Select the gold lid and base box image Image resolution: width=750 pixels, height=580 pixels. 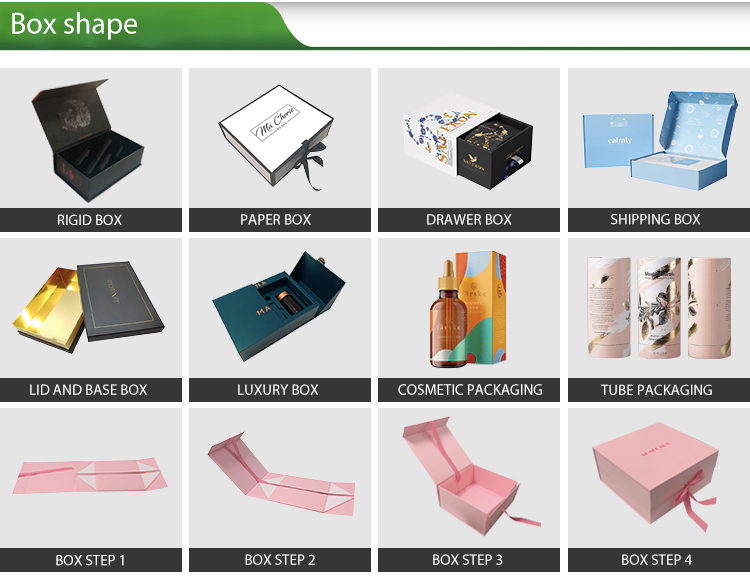click(90, 308)
